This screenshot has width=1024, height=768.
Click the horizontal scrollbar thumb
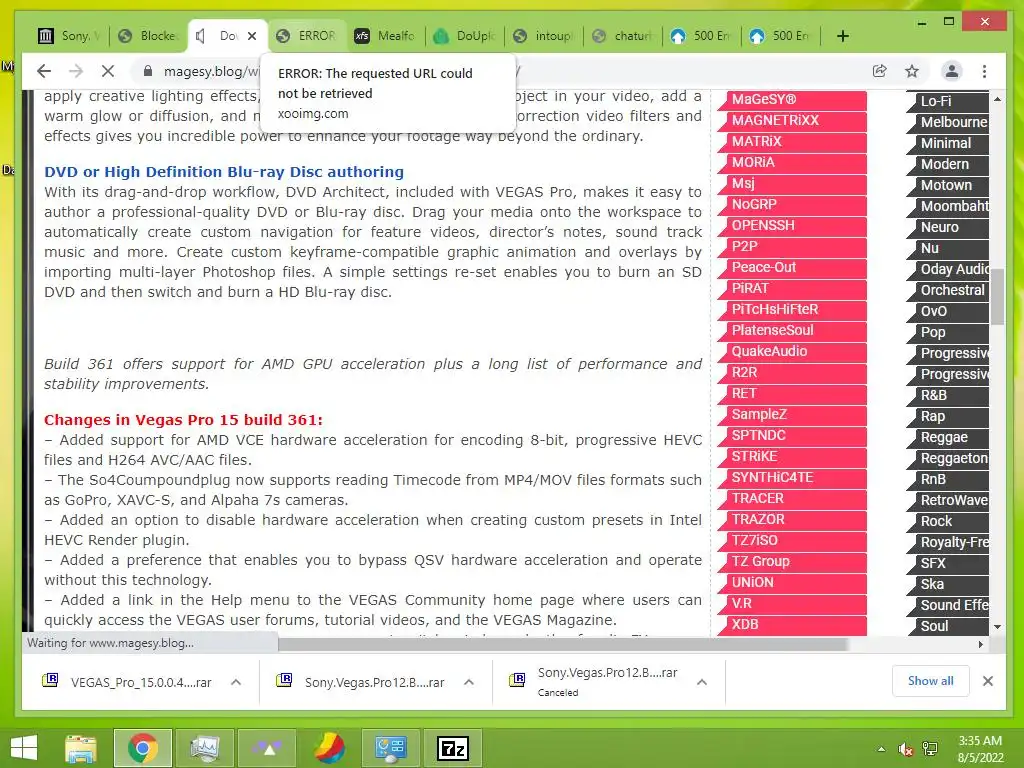pyautogui.click(x=563, y=644)
